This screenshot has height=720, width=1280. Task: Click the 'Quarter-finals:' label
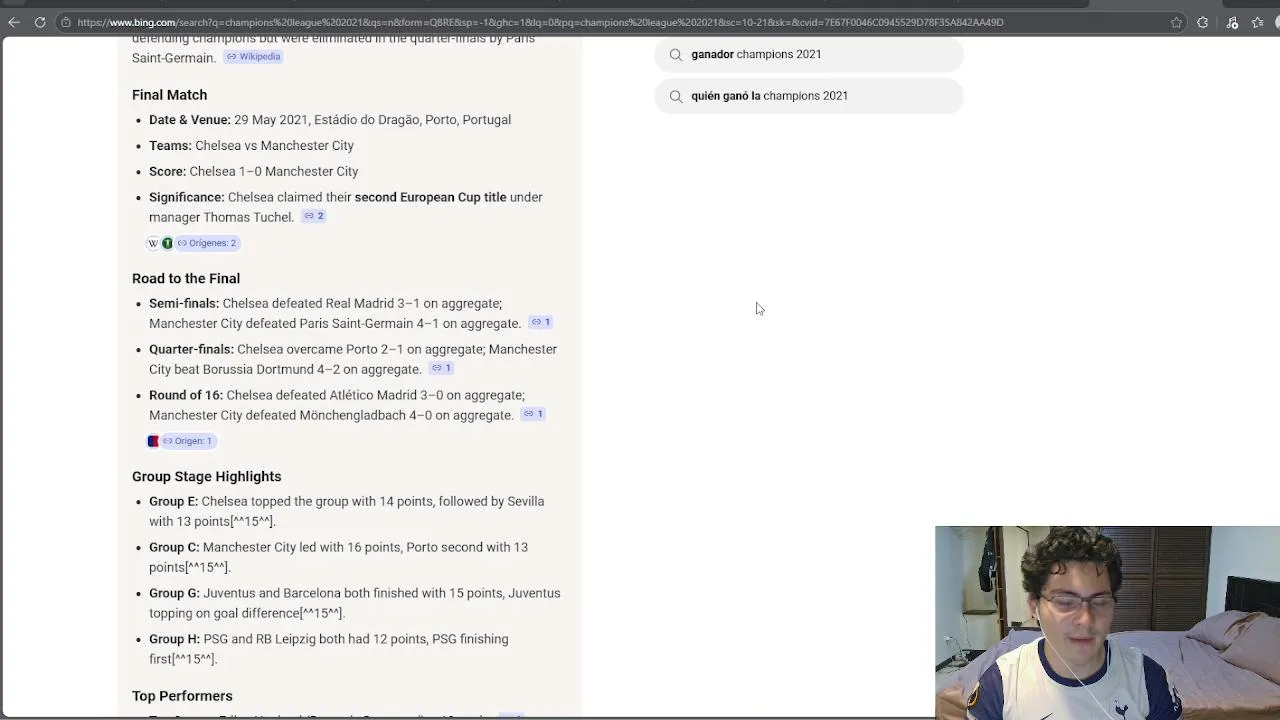click(x=191, y=350)
